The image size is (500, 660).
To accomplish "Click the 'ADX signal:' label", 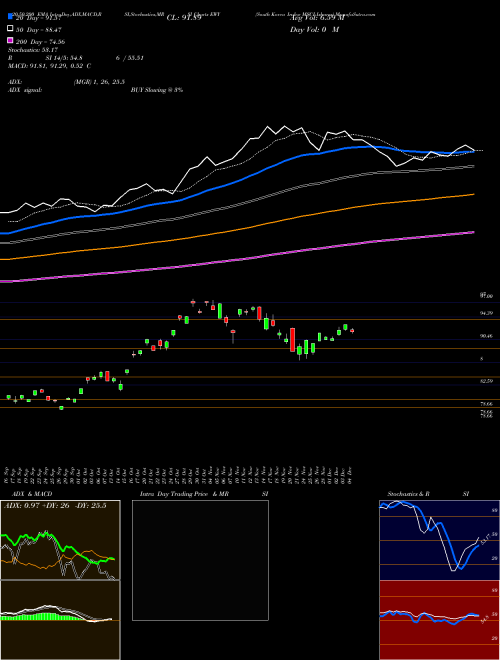I will point(25,90).
